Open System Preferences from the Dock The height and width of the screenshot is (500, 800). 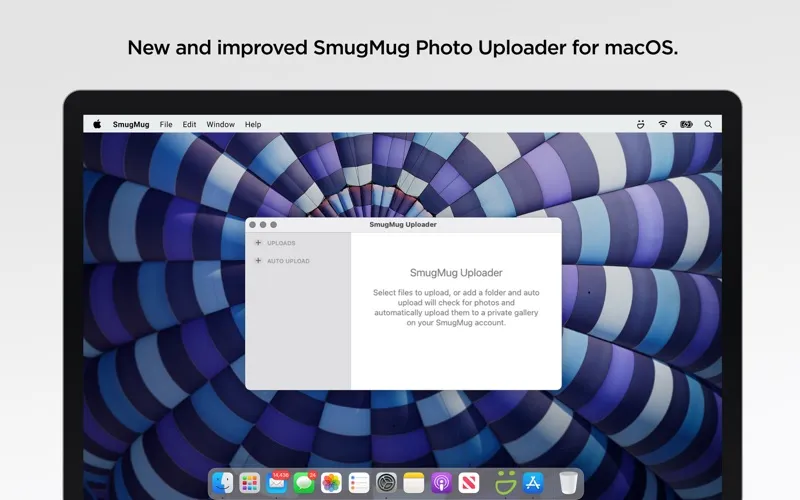click(386, 483)
